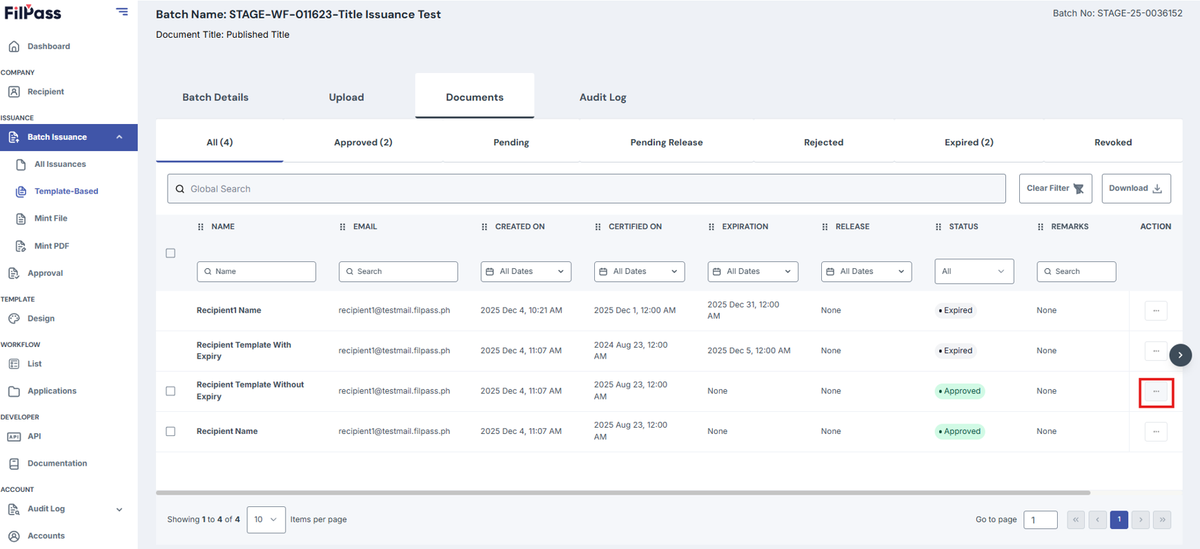The width and height of the screenshot is (1200, 549).
Task: Check Recipient Template Without Expiry row
Action: click(170, 391)
